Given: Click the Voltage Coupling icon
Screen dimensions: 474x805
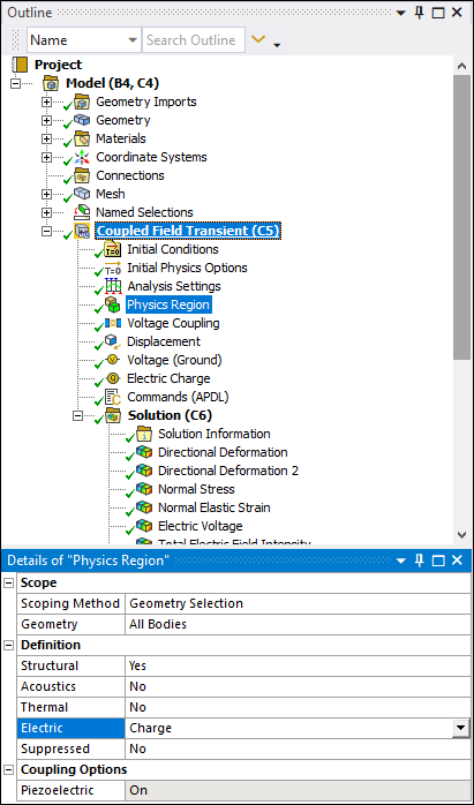Looking at the screenshot, I should pyautogui.click(x=112, y=323).
